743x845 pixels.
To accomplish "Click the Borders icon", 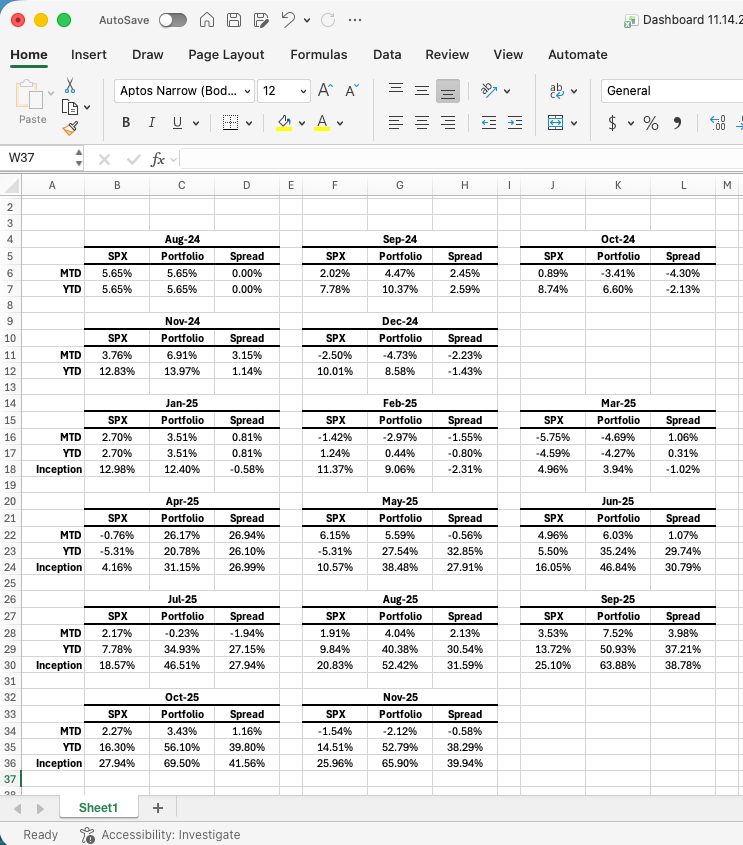I will click(x=230, y=123).
